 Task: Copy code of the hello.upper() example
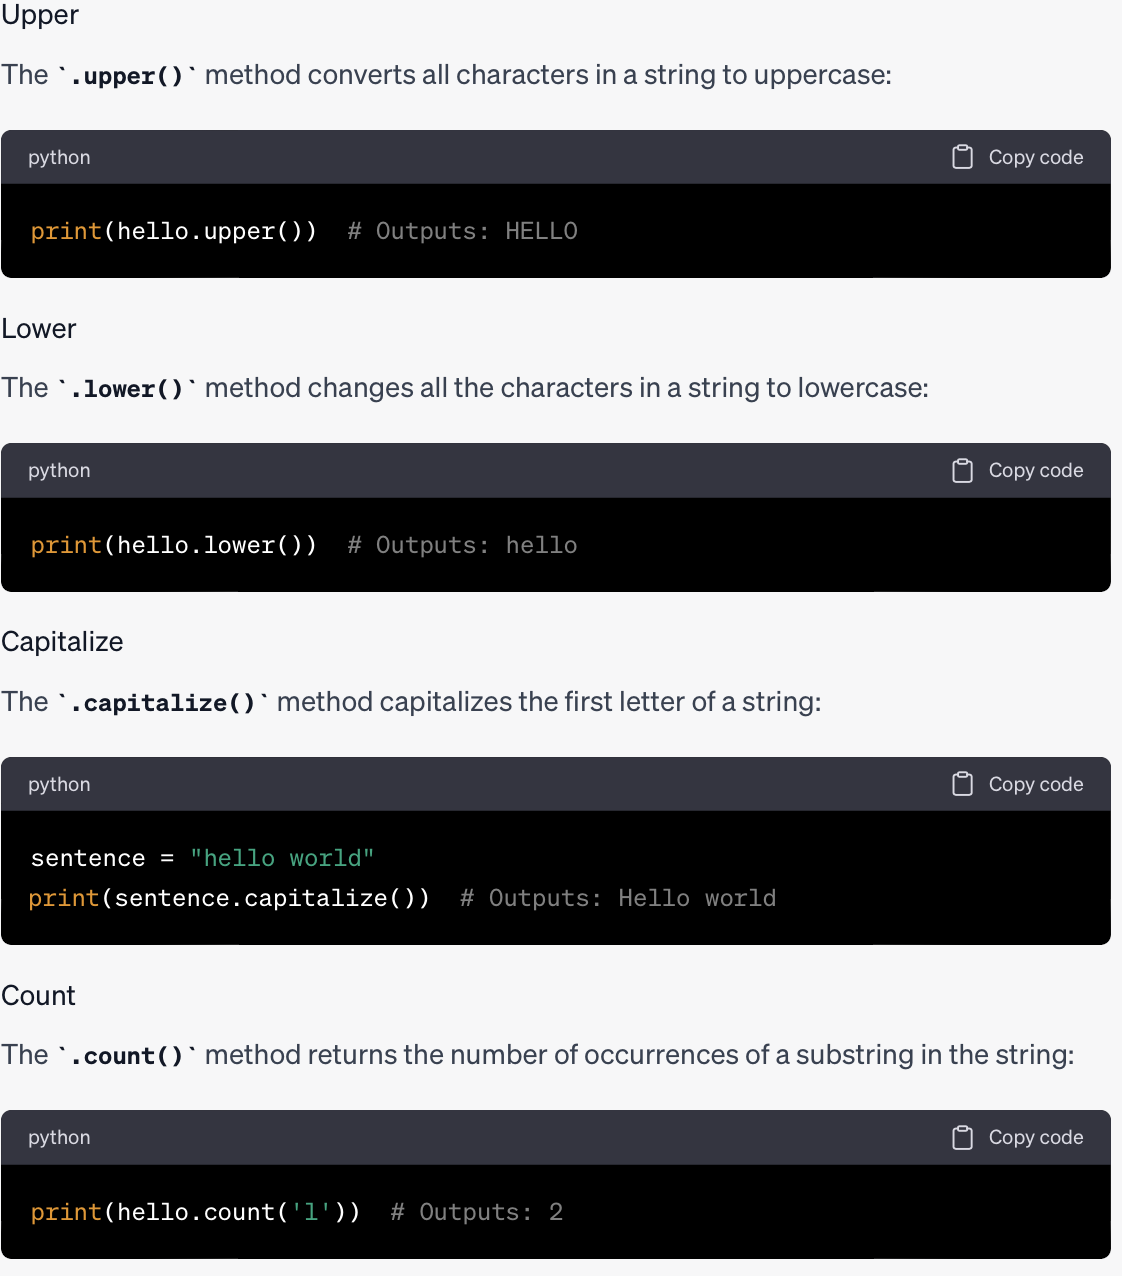(x=1018, y=157)
